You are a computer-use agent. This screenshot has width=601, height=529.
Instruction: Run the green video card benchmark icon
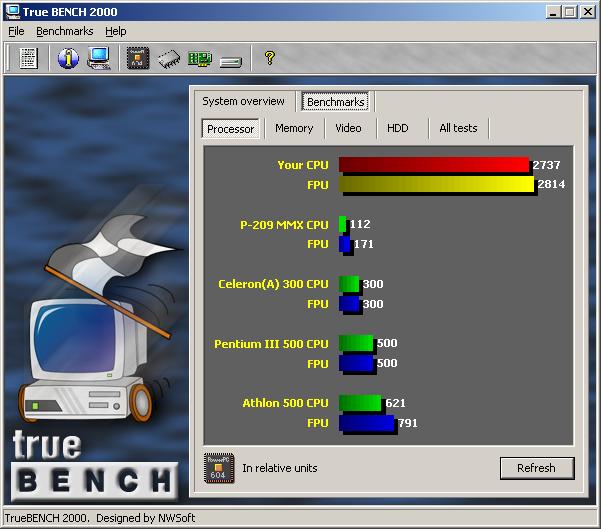pyautogui.click(x=200, y=59)
